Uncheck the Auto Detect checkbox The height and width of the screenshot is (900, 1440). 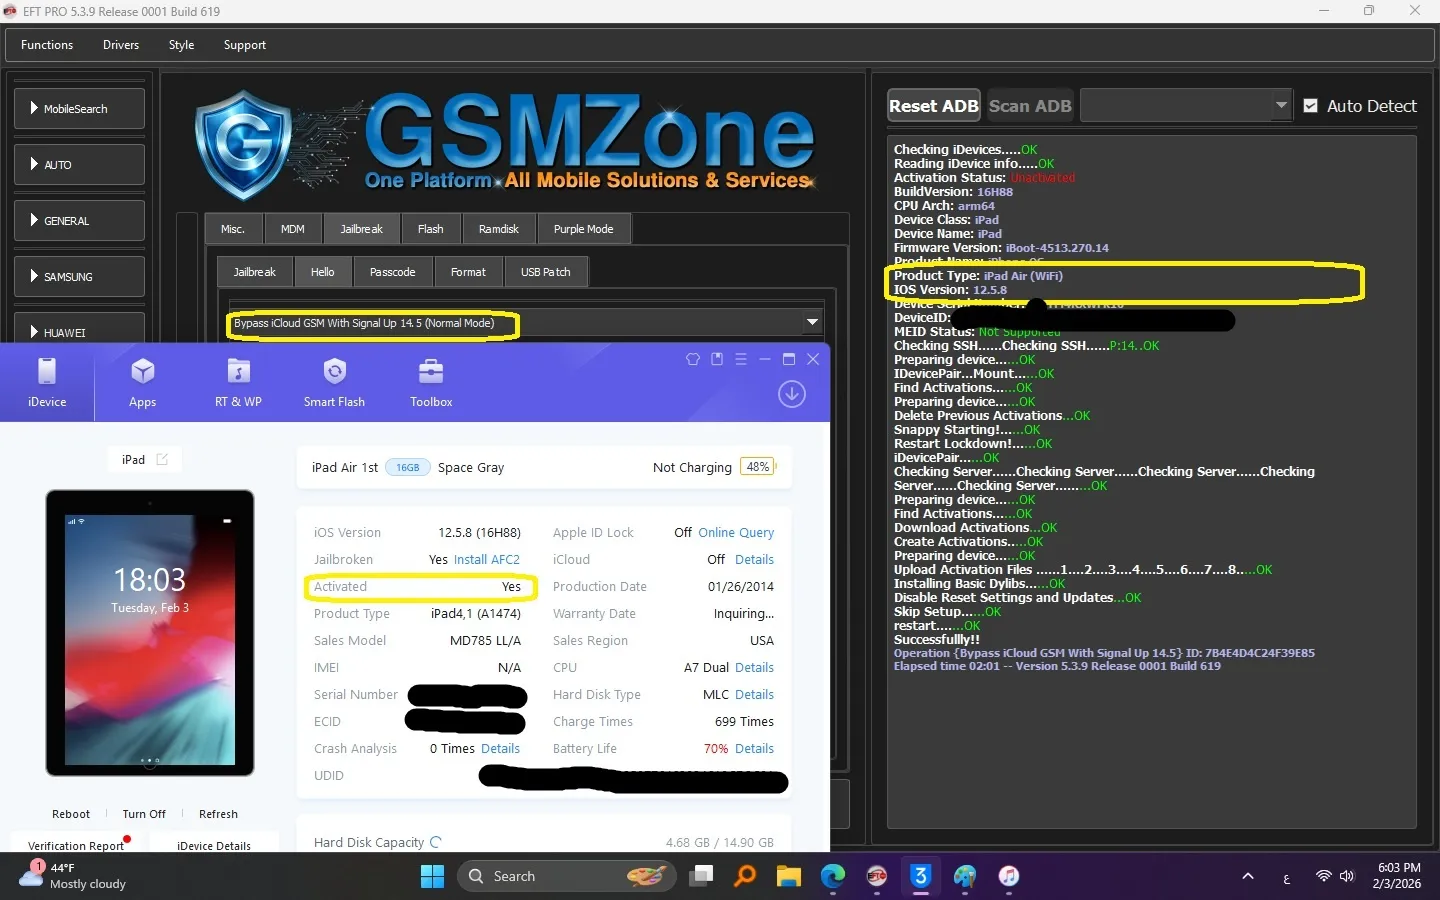tap(1310, 106)
